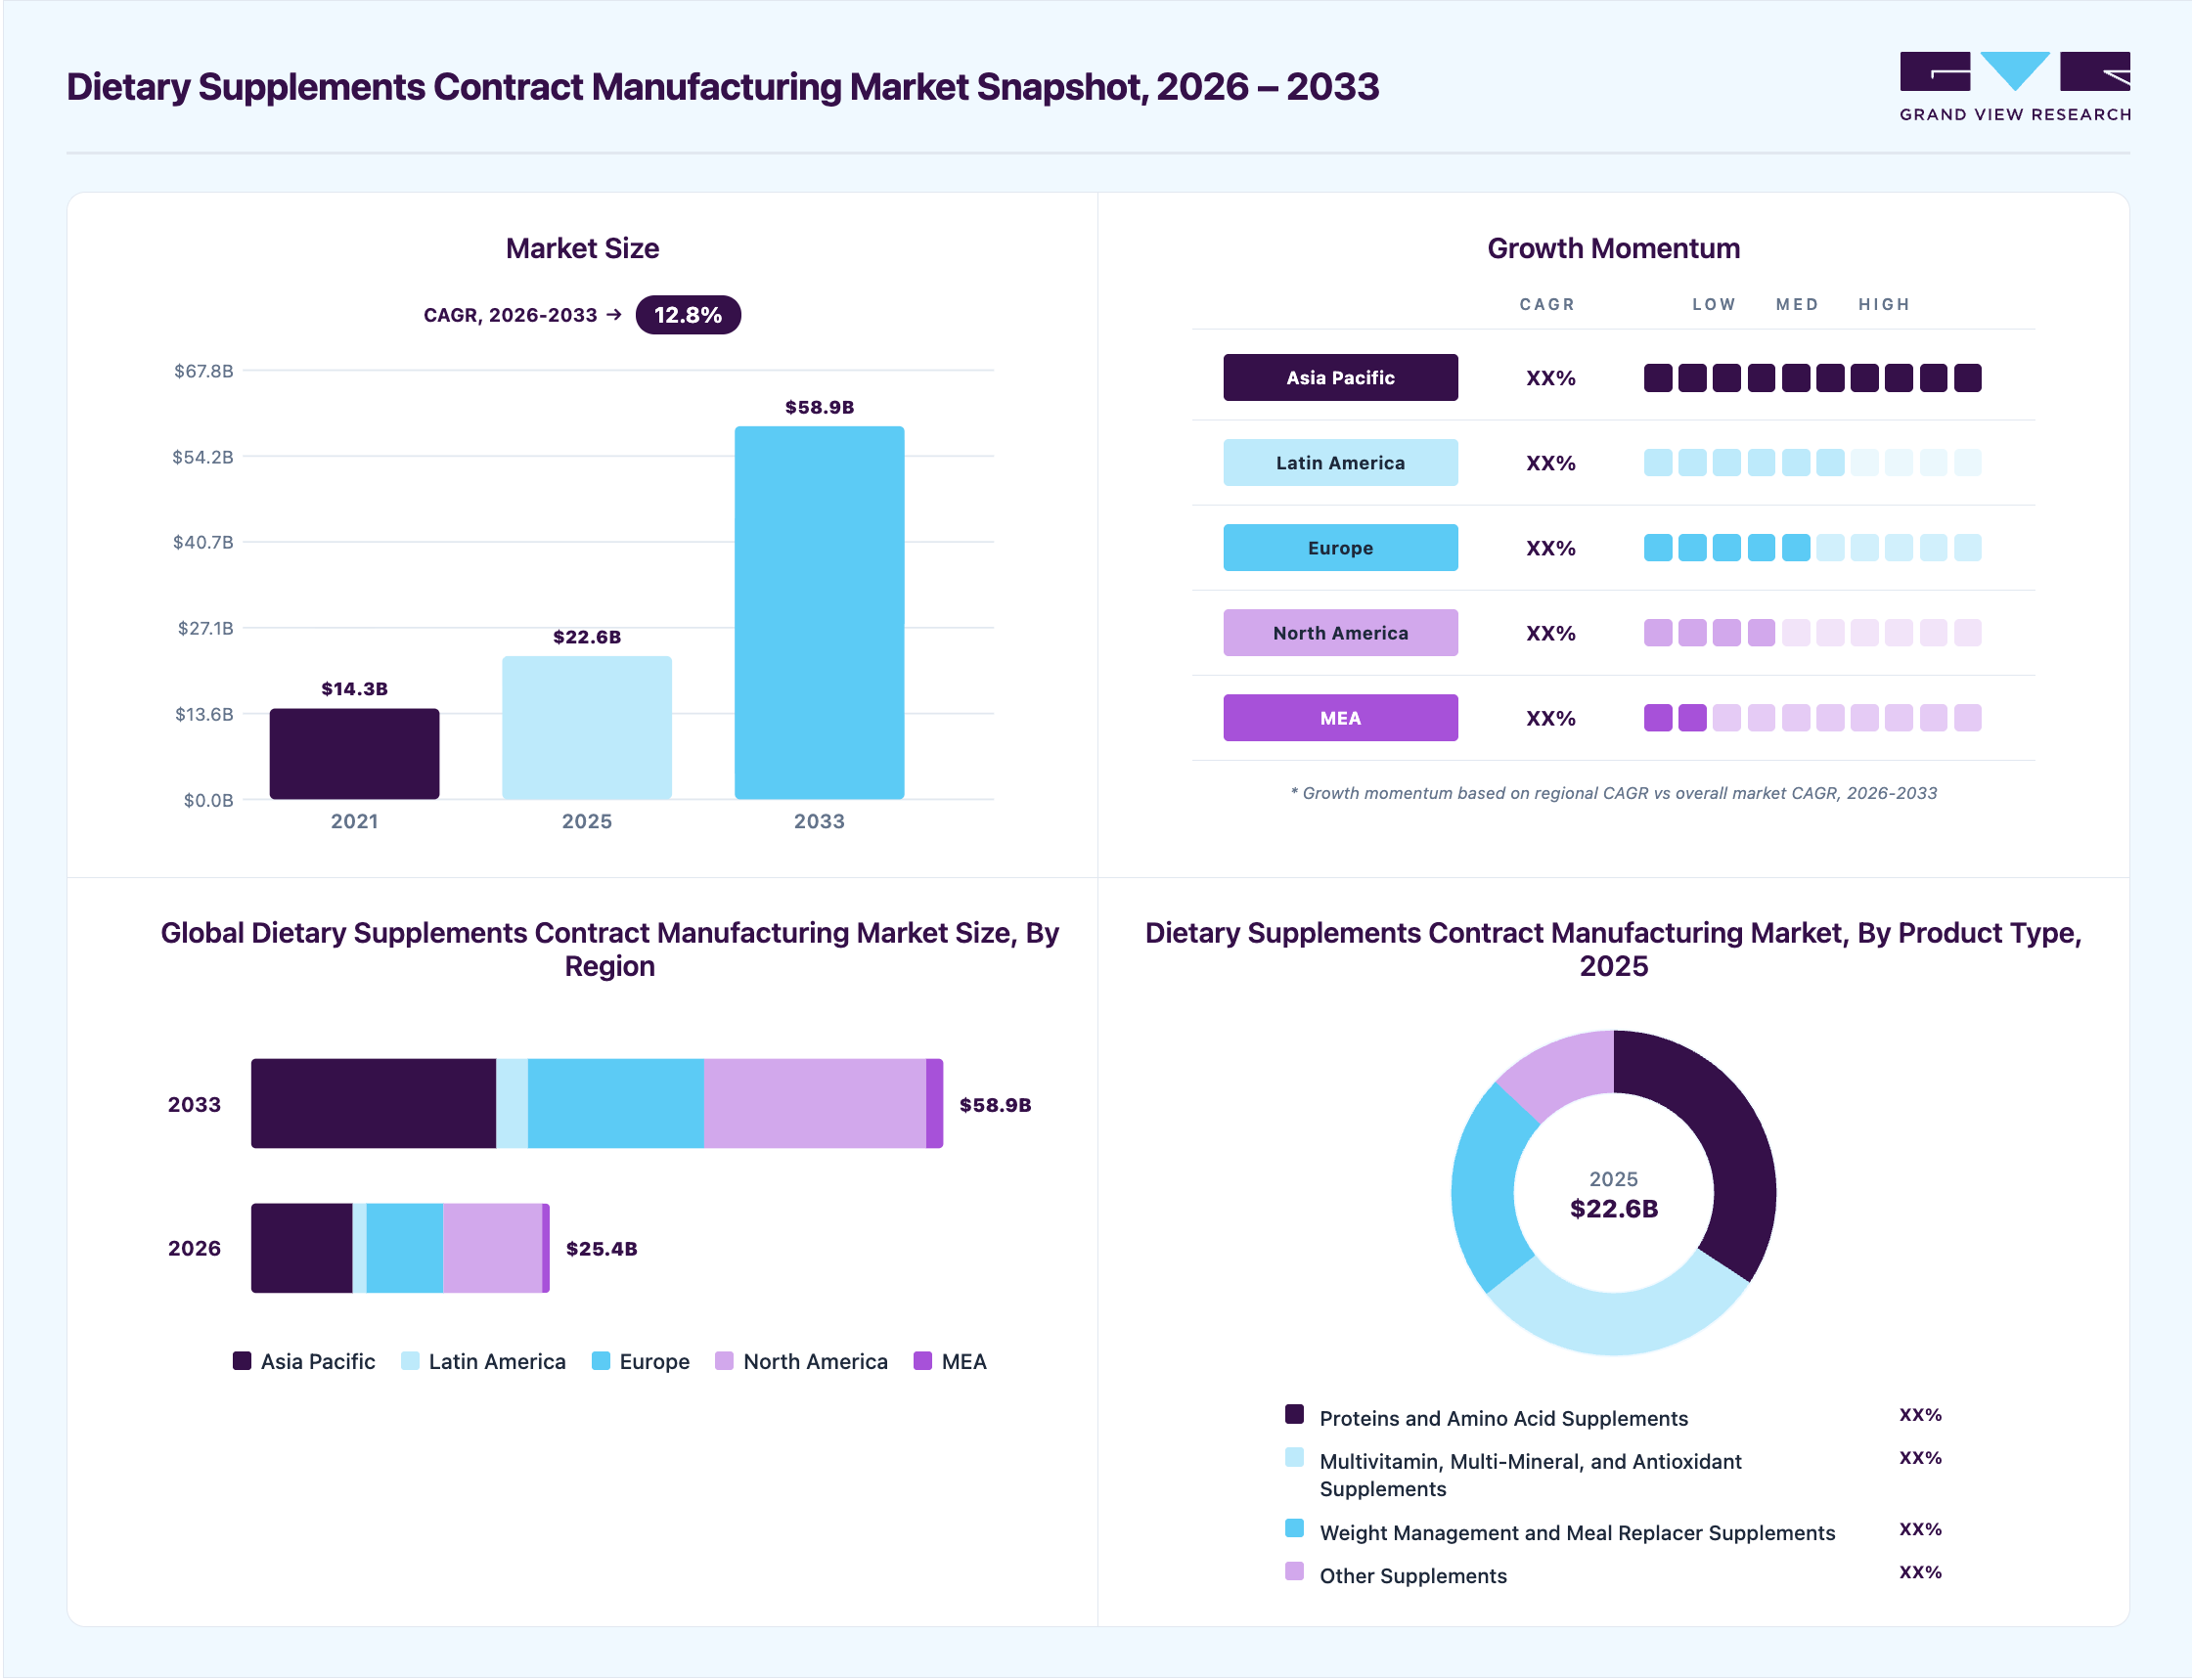
Task: Click the Europe momentum indicator blocks
Action: 1812,547
